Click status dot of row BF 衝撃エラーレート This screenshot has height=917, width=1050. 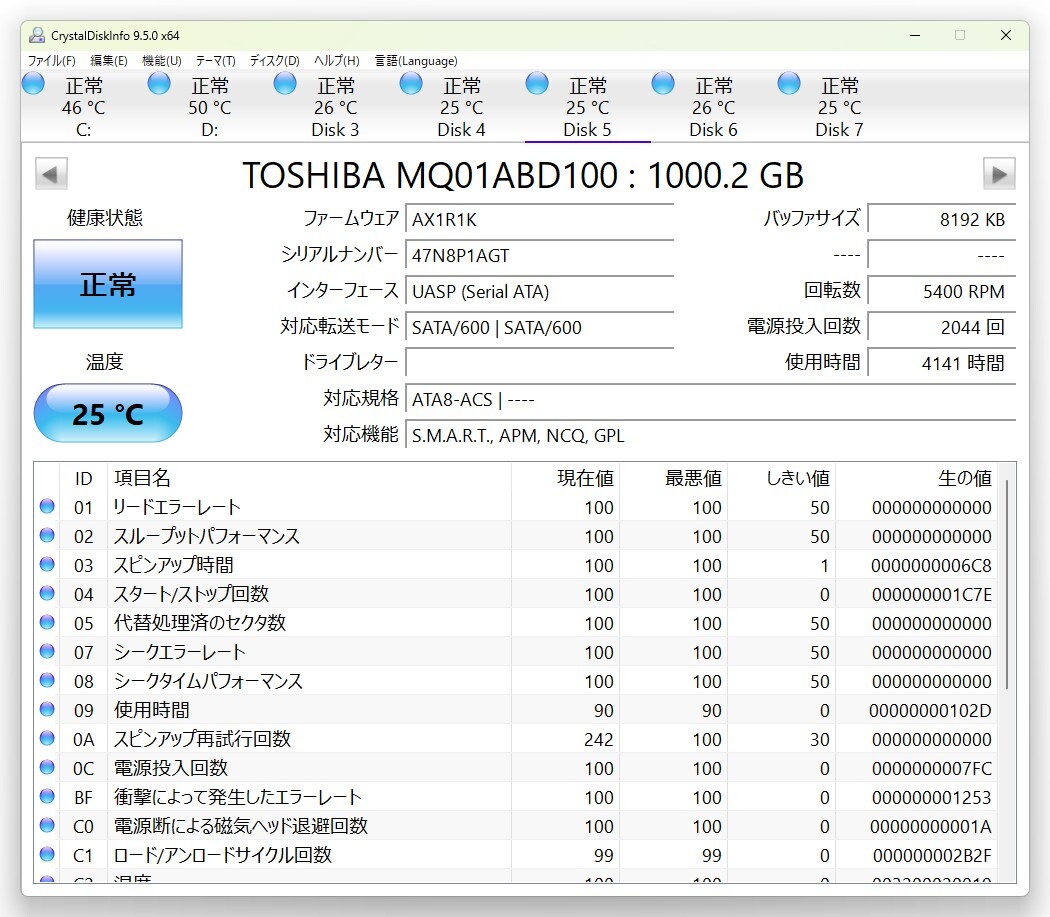47,796
